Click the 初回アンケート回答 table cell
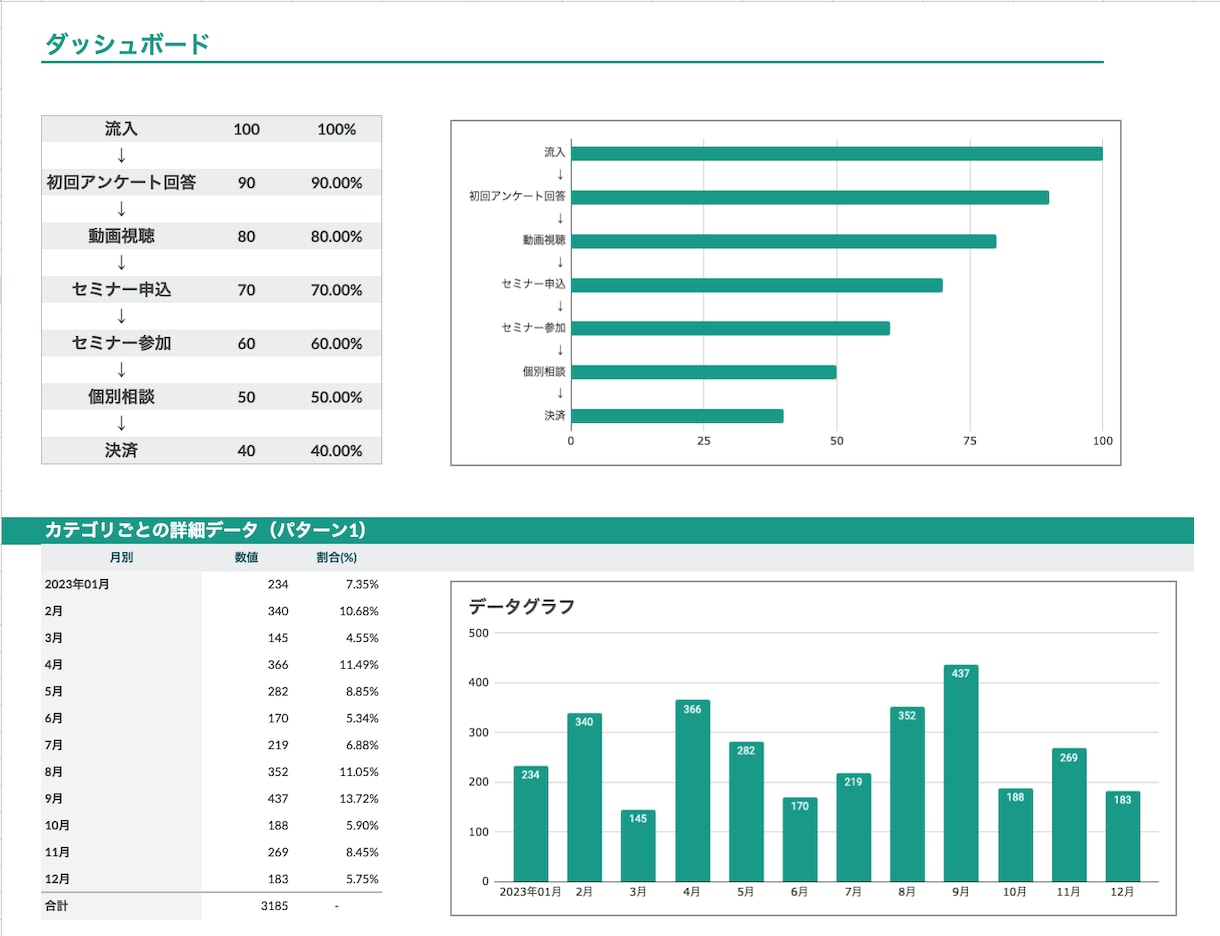1220x936 pixels. point(121,183)
